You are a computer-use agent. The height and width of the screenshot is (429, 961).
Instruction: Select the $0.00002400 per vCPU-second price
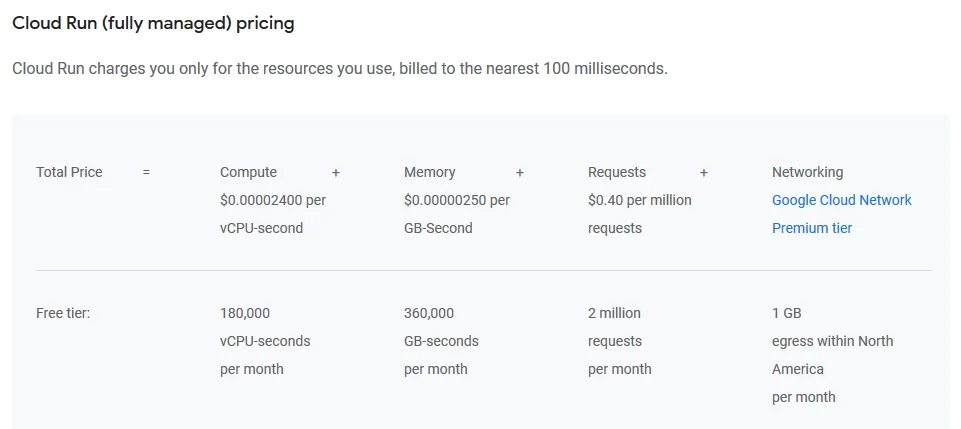(x=273, y=214)
